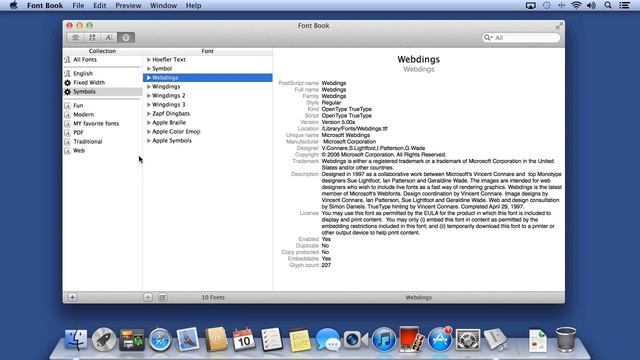This screenshot has width=640, height=360.
Task: Open the Apple menu
Action: tap(13, 5)
